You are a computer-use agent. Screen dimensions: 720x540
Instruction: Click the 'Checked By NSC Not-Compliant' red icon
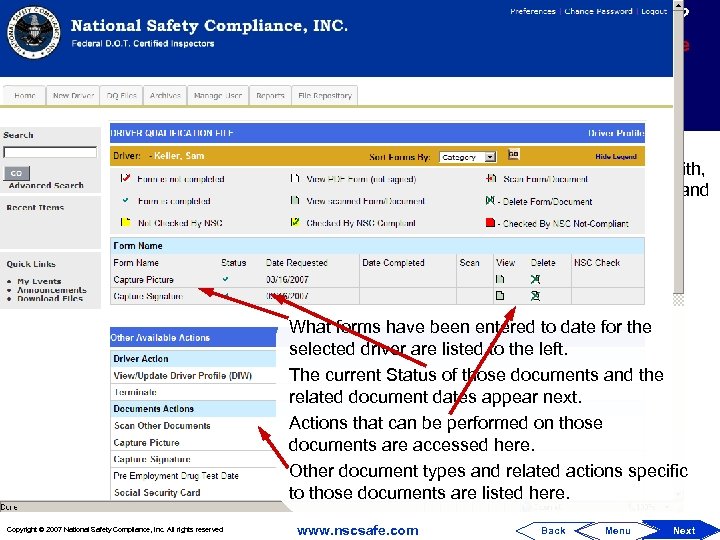[490, 223]
